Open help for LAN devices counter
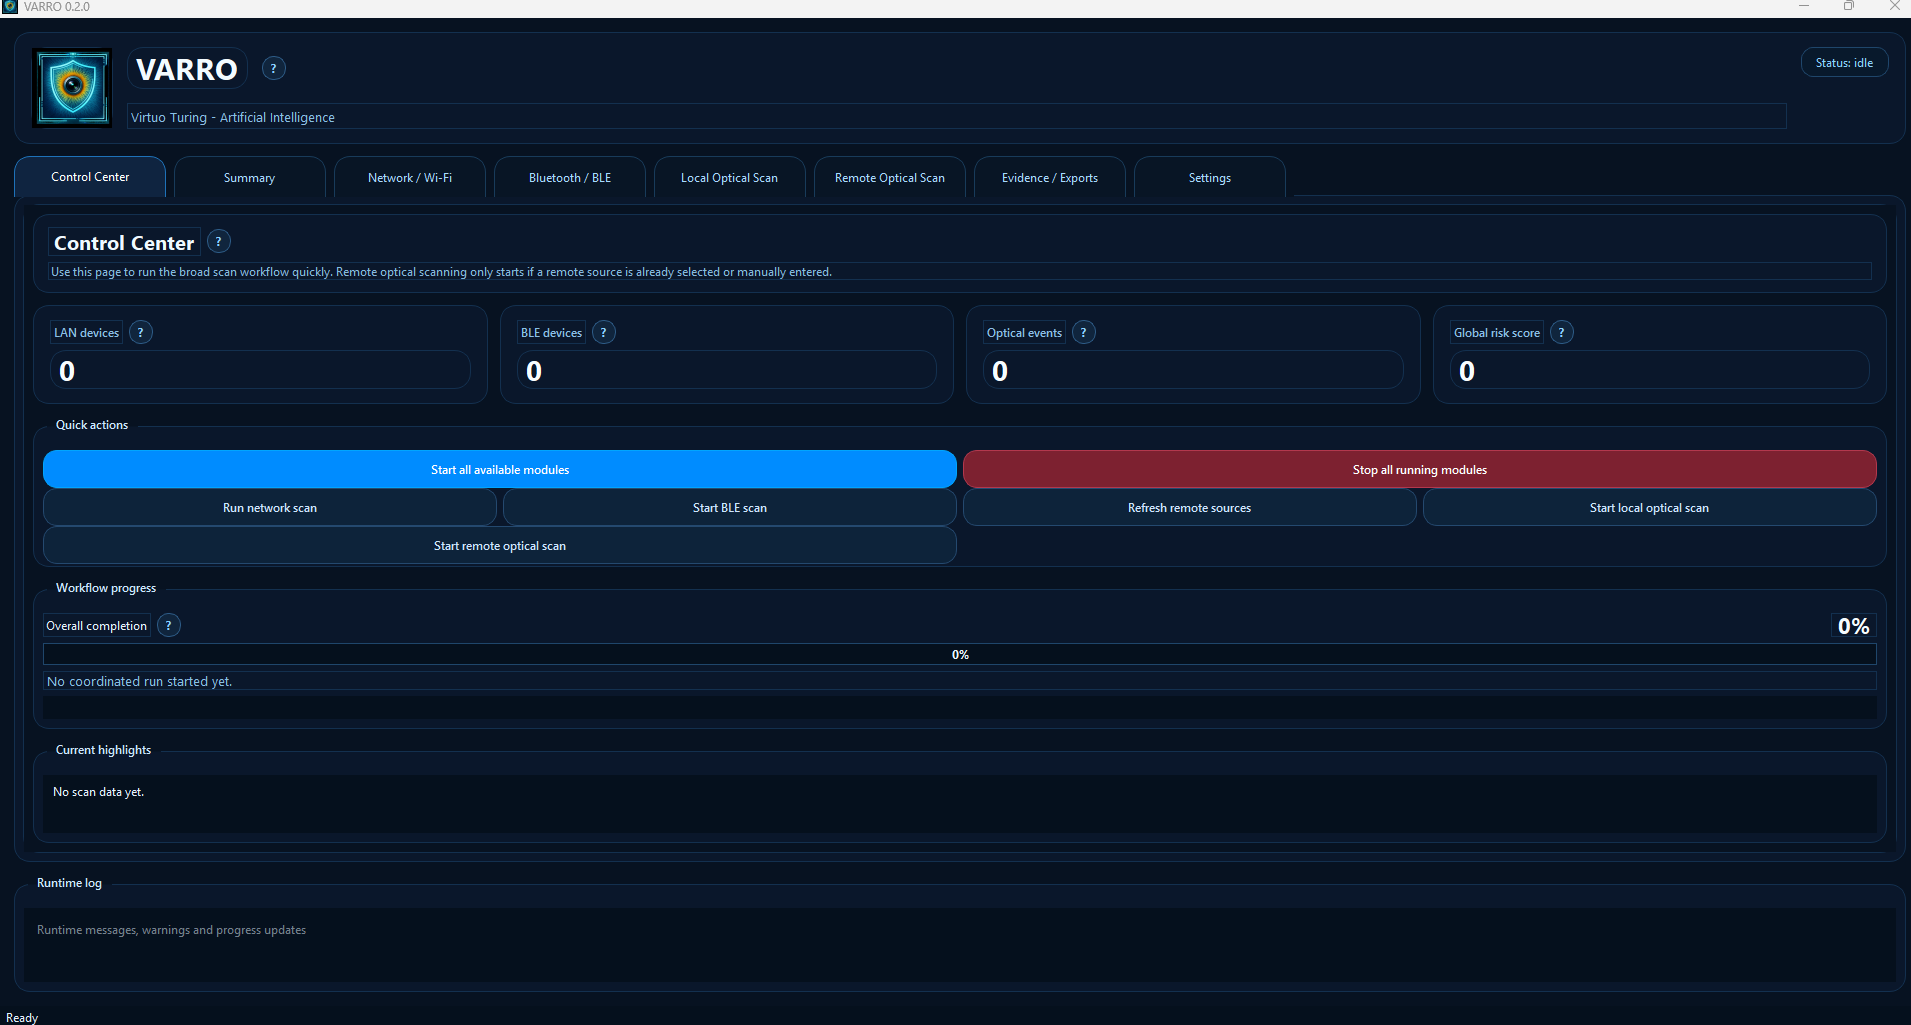 [x=141, y=332]
